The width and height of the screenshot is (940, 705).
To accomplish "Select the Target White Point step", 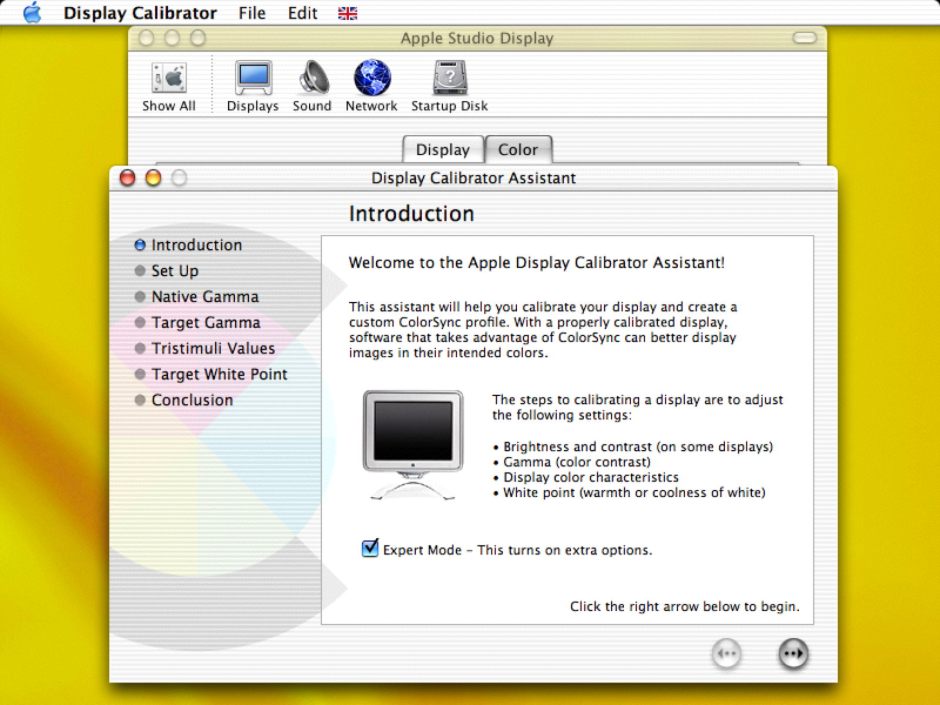I will (x=211, y=374).
